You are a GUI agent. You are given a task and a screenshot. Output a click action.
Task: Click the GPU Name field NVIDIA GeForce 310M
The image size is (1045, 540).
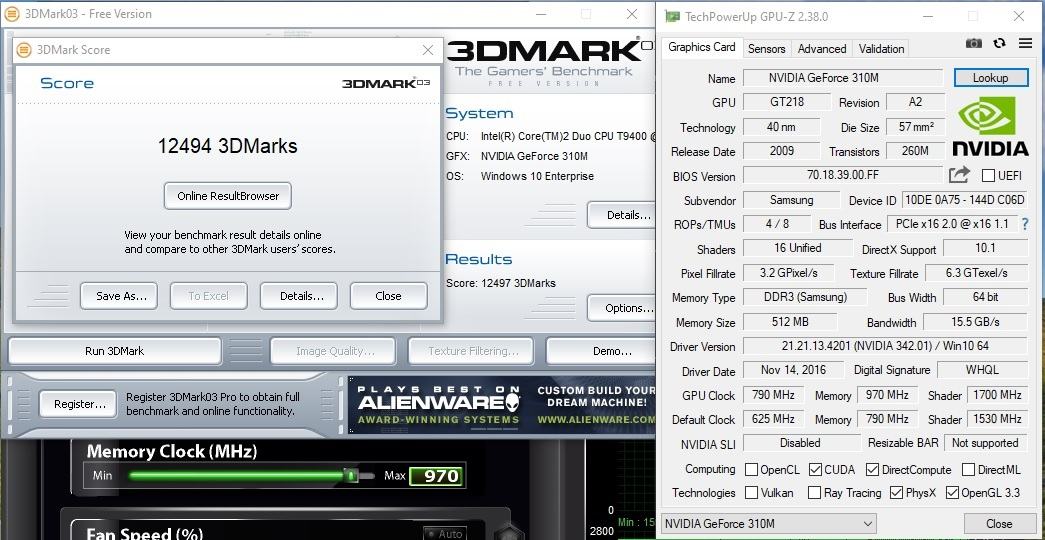(843, 78)
